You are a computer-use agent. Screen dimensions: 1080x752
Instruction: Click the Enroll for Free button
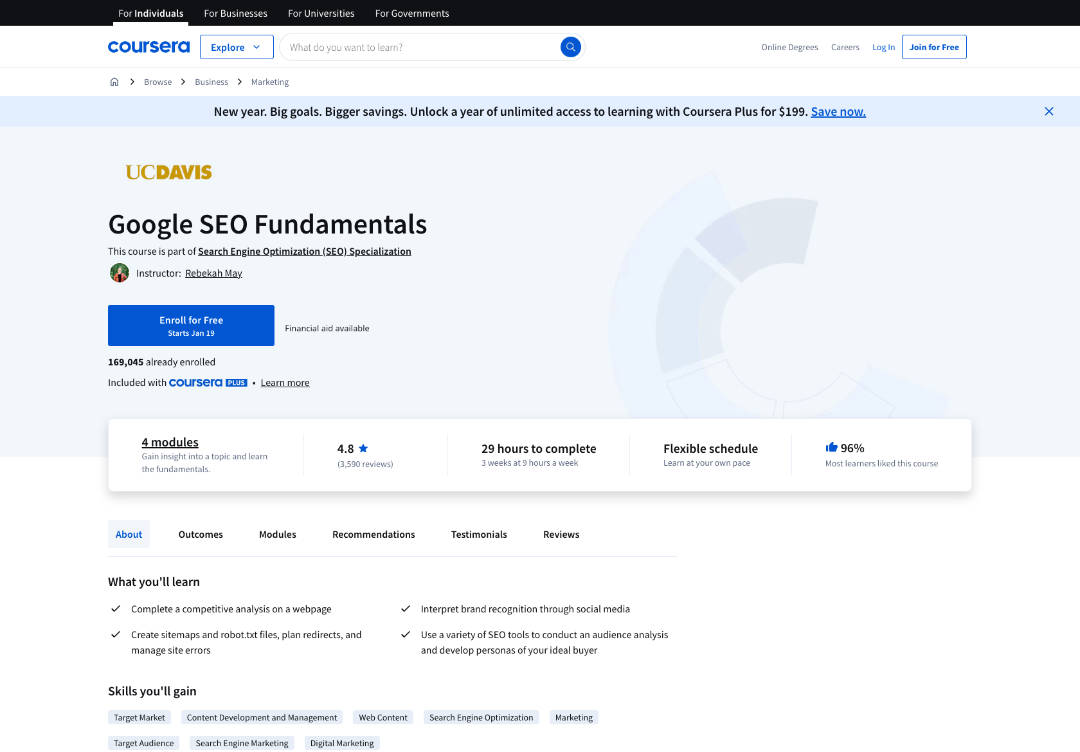(191, 325)
